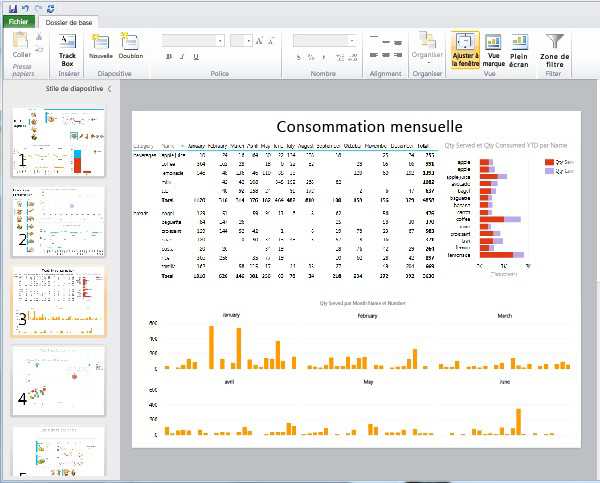This screenshot has width=600, height=483.
Task: Select Ajuster à la fenêtre view
Action: pyautogui.click(x=465, y=48)
